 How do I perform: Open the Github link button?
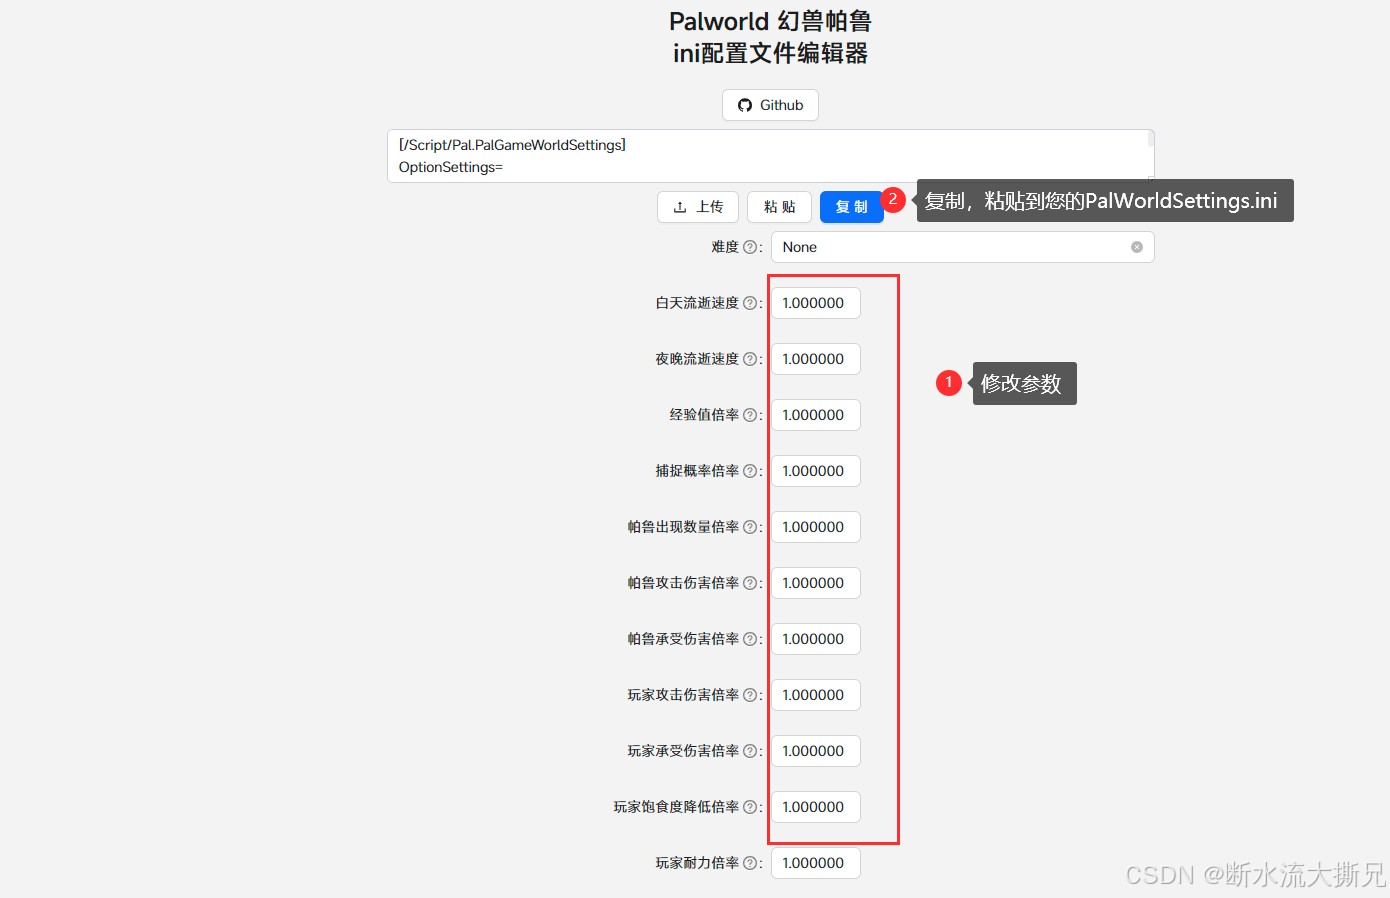pos(770,105)
